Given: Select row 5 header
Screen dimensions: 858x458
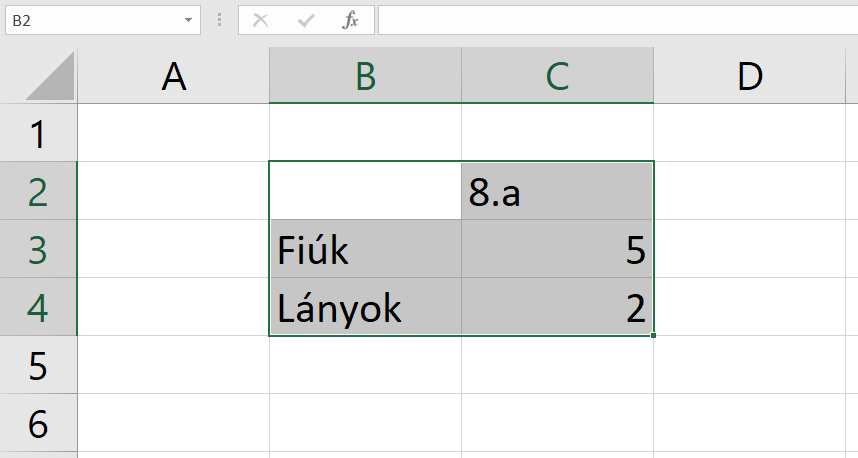Looking at the screenshot, I should (x=38, y=366).
